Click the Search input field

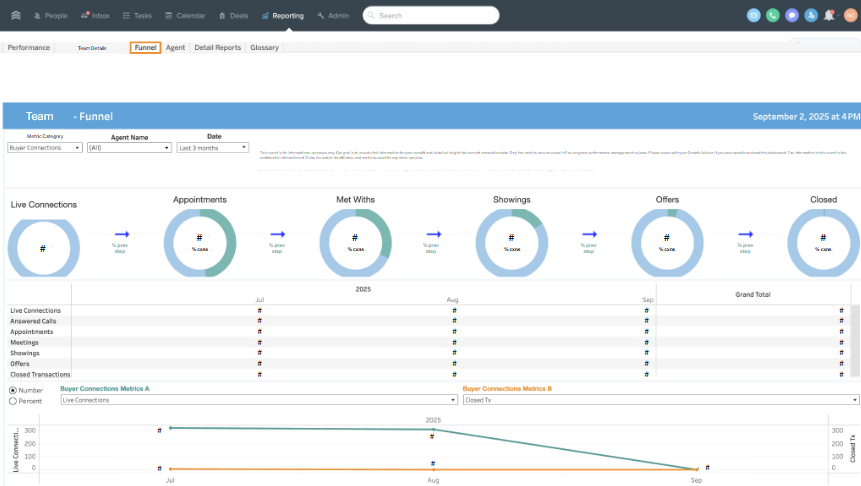click(430, 16)
